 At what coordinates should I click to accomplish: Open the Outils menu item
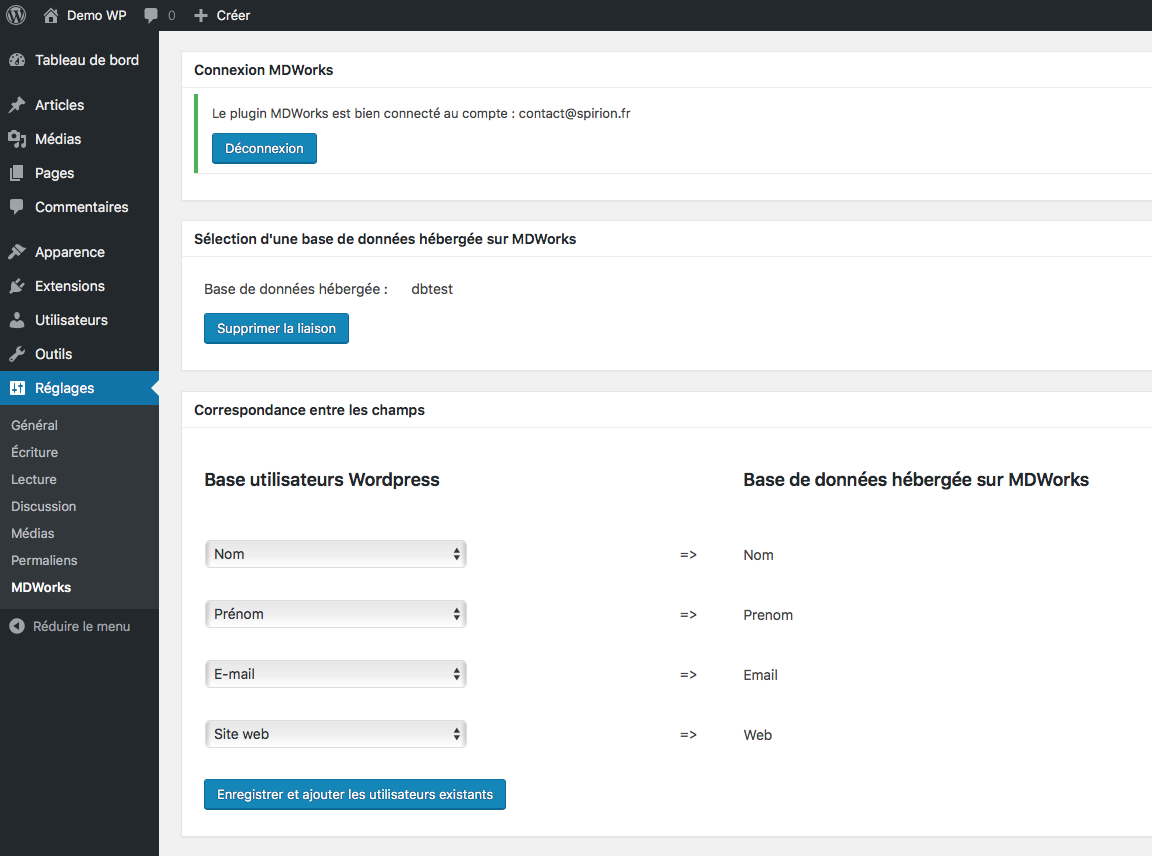(79, 354)
